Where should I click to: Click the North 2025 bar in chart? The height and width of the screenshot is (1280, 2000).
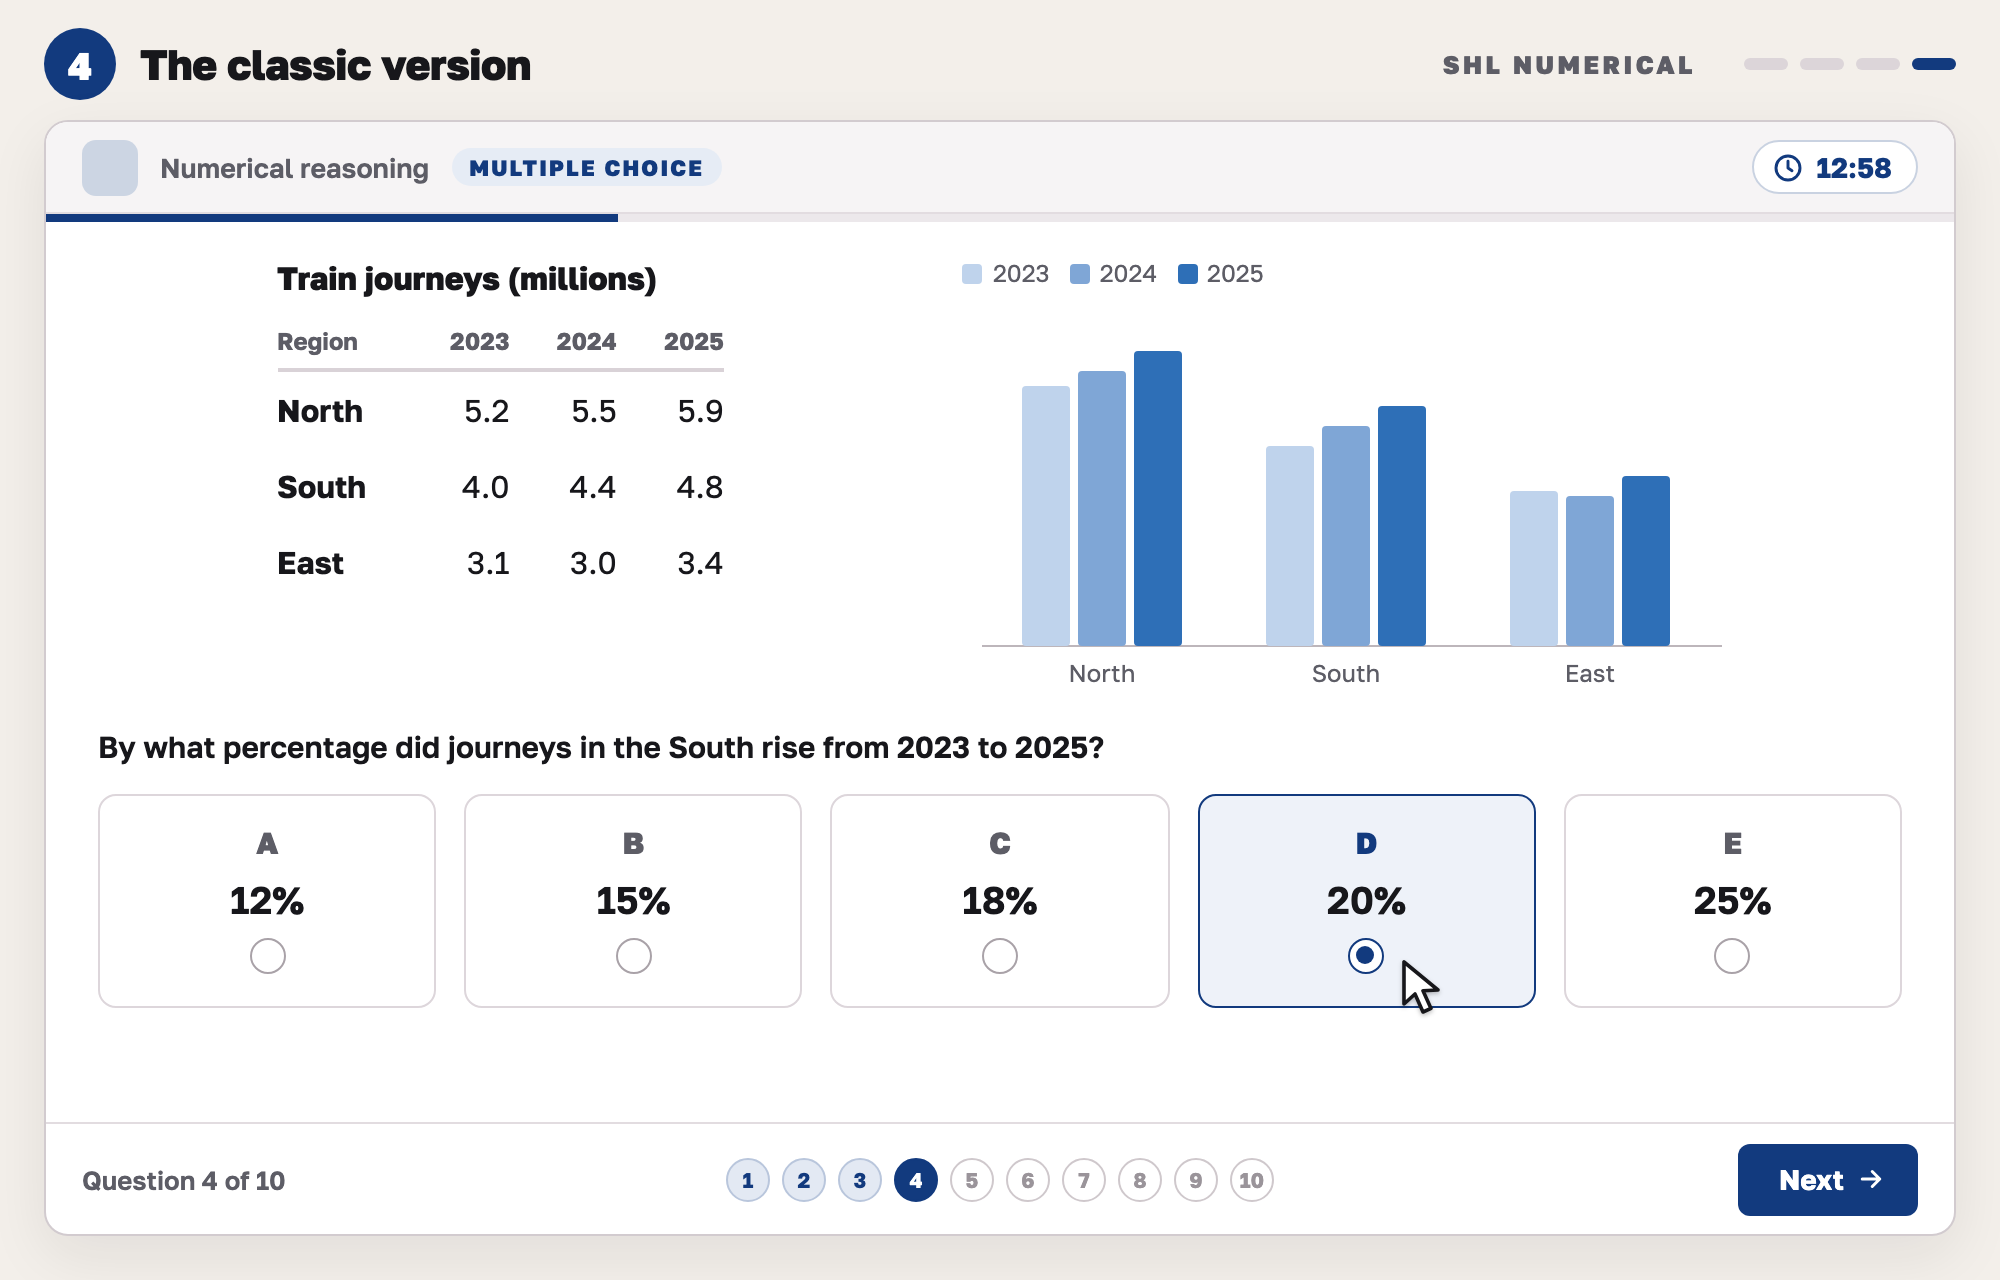(1157, 498)
